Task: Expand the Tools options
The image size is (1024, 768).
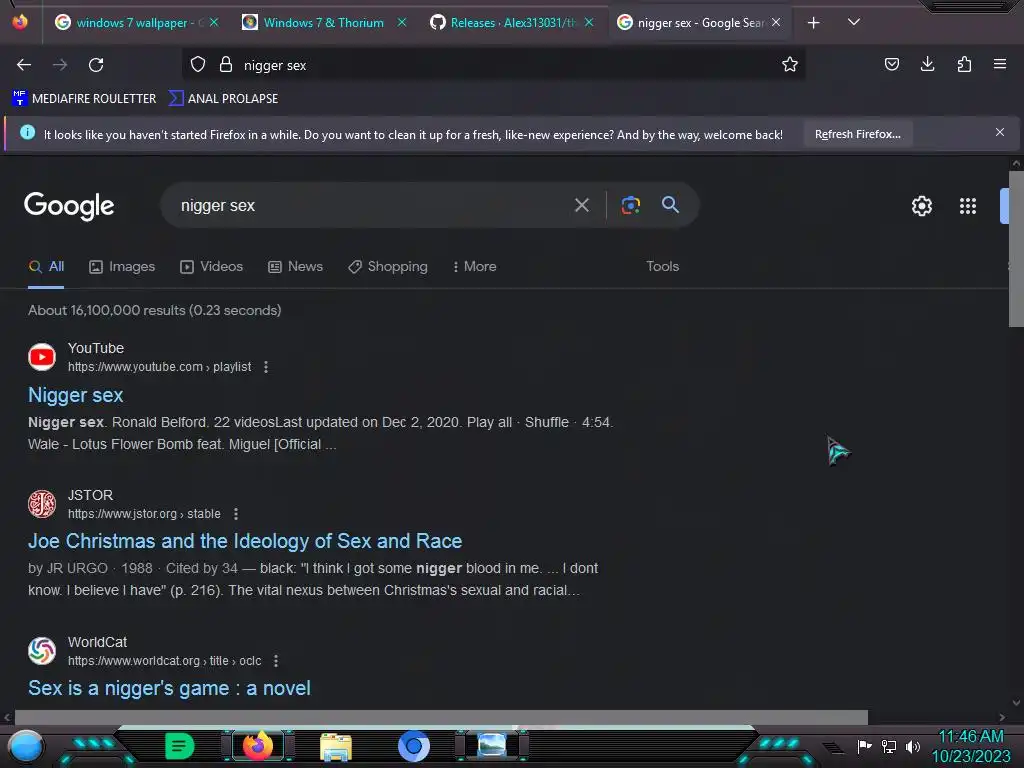Action: [x=662, y=266]
